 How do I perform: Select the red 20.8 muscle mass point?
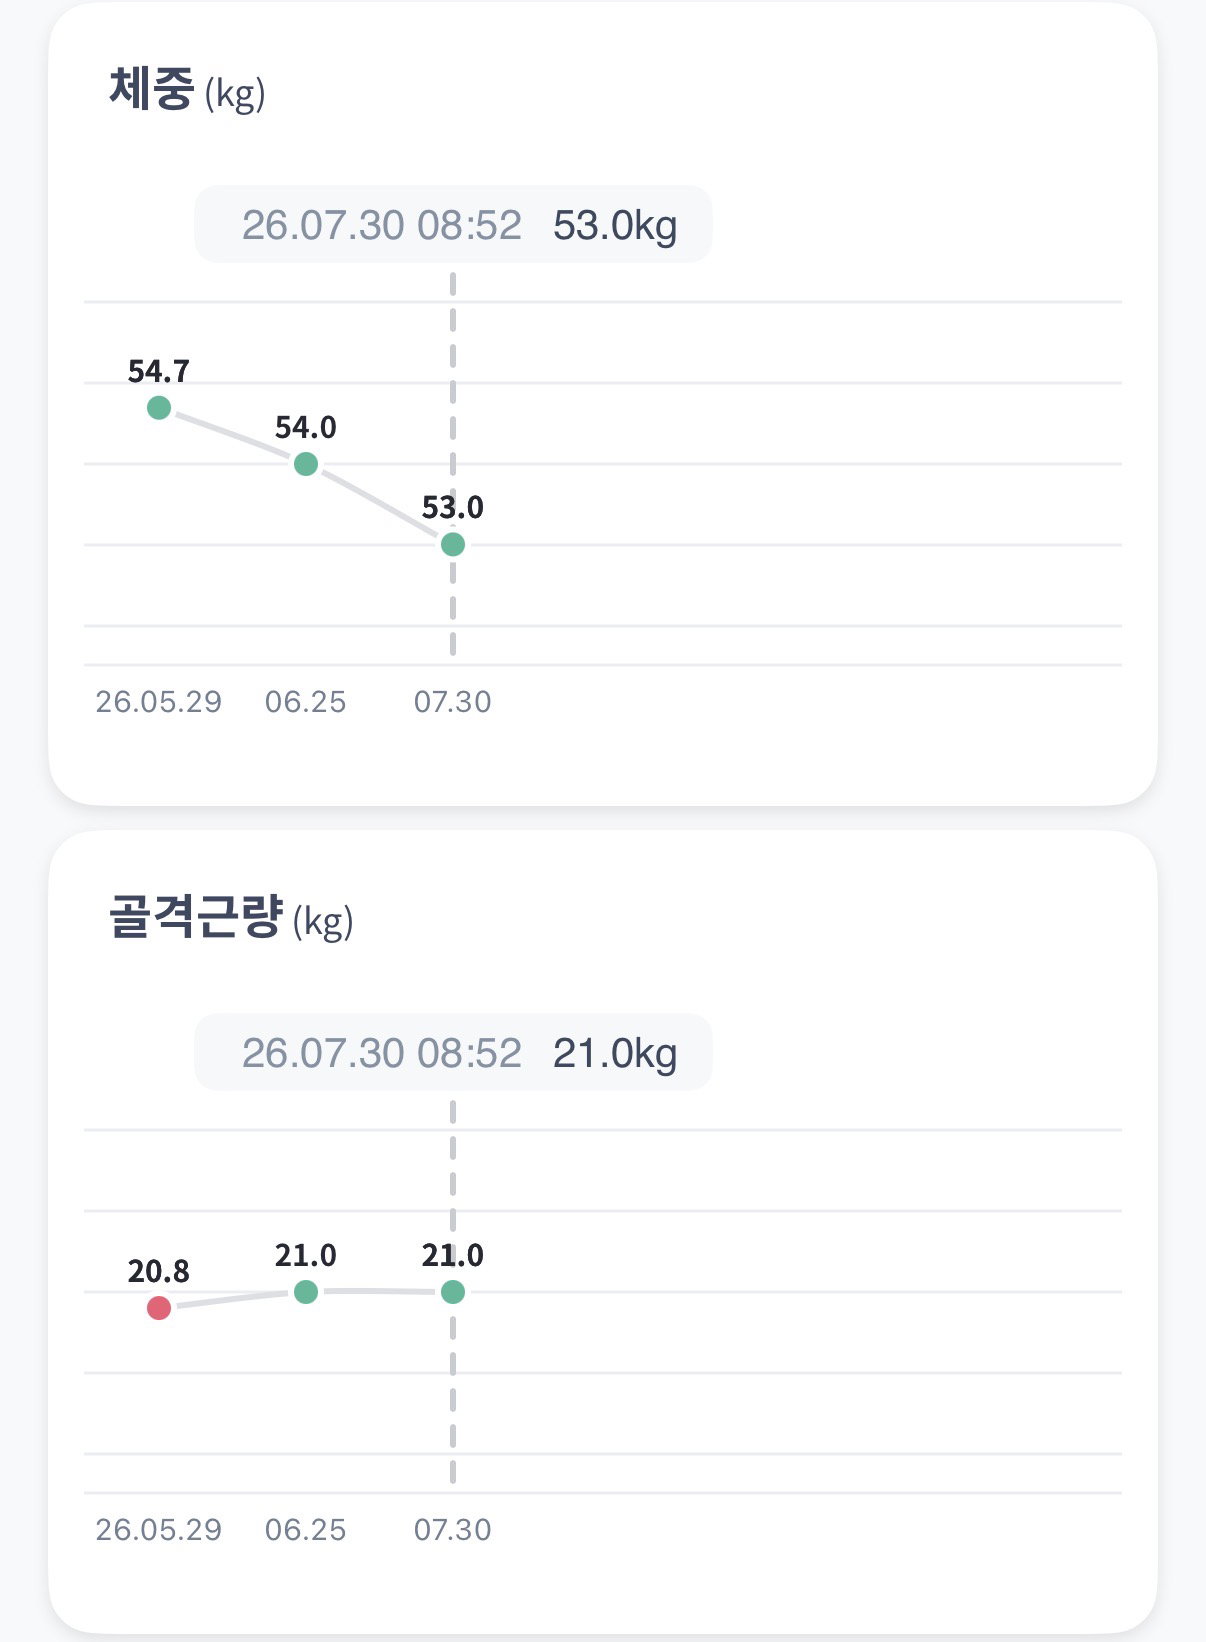pyautogui.click(x=159, y=1308)
